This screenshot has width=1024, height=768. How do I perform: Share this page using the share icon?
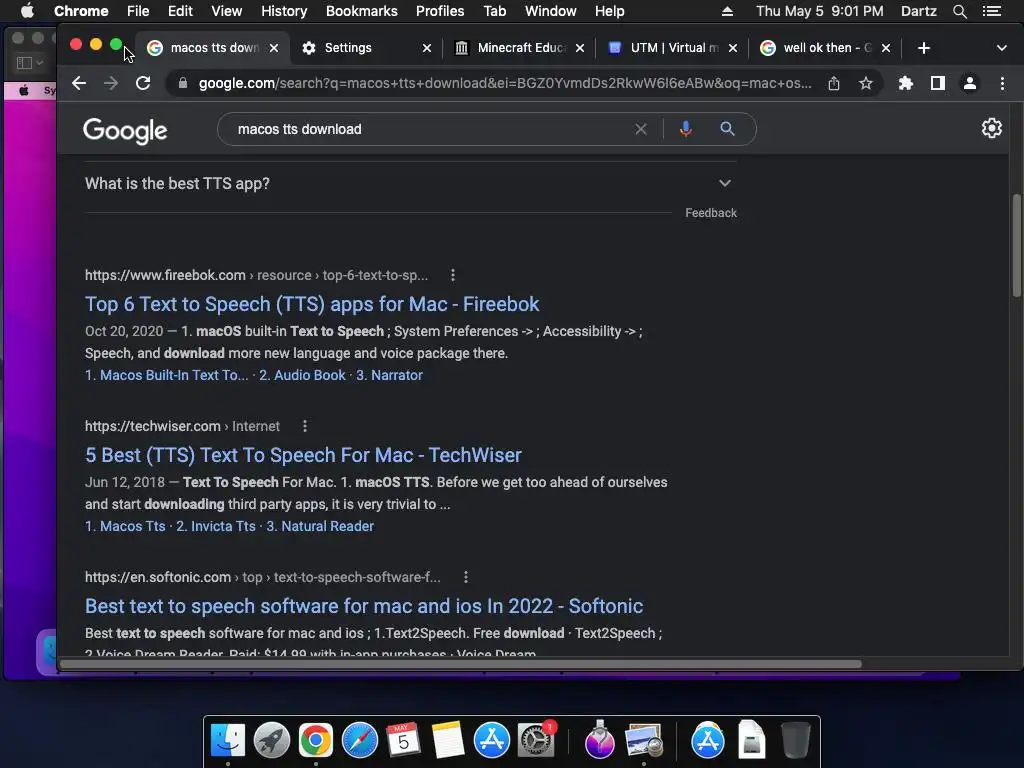click(834, 83)
